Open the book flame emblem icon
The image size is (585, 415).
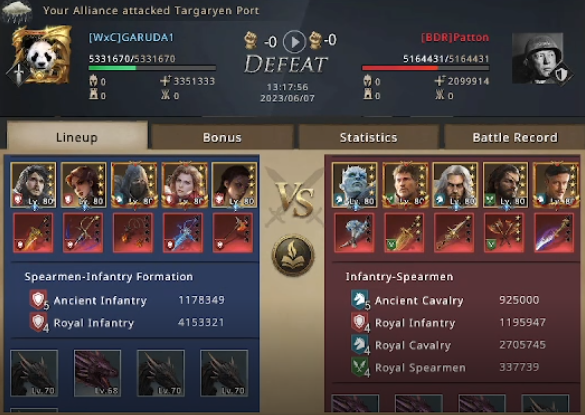click(x=293, y=255)
